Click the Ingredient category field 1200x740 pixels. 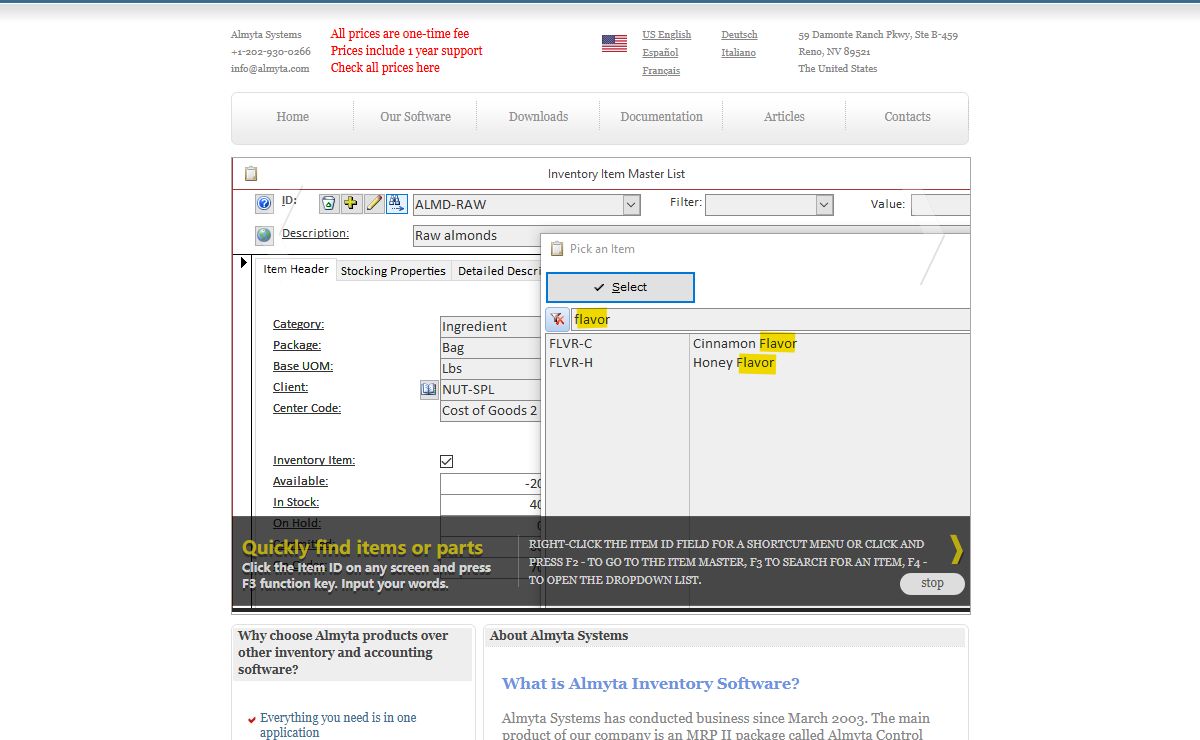pos(490,326)
